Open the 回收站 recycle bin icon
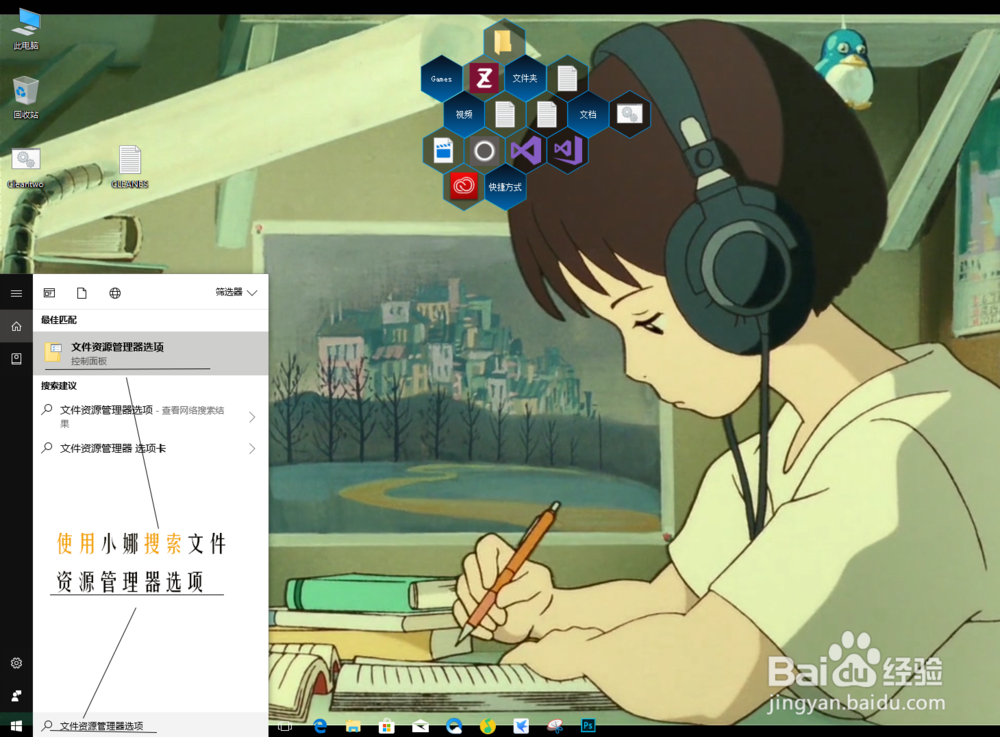Viewport: 1000px width, 737px height. tap(26, 97)
